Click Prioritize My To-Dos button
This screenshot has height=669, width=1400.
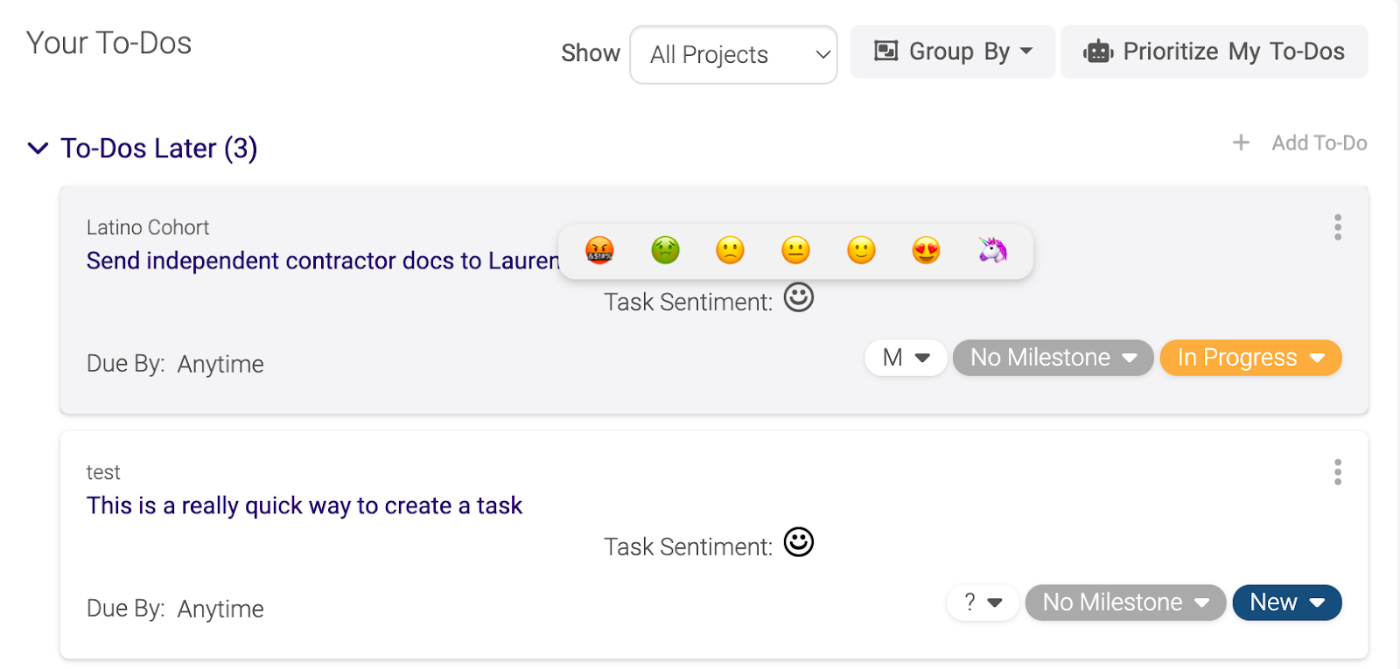(x=1214, y=52)
